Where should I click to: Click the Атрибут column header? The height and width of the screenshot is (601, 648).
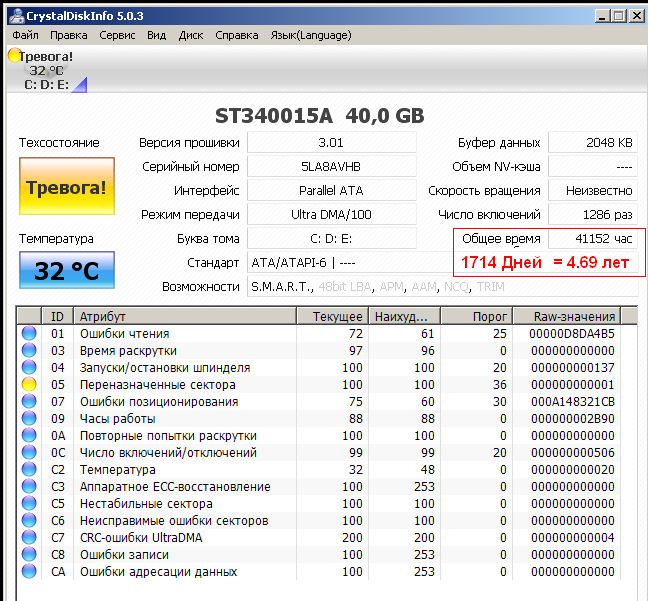185,316
